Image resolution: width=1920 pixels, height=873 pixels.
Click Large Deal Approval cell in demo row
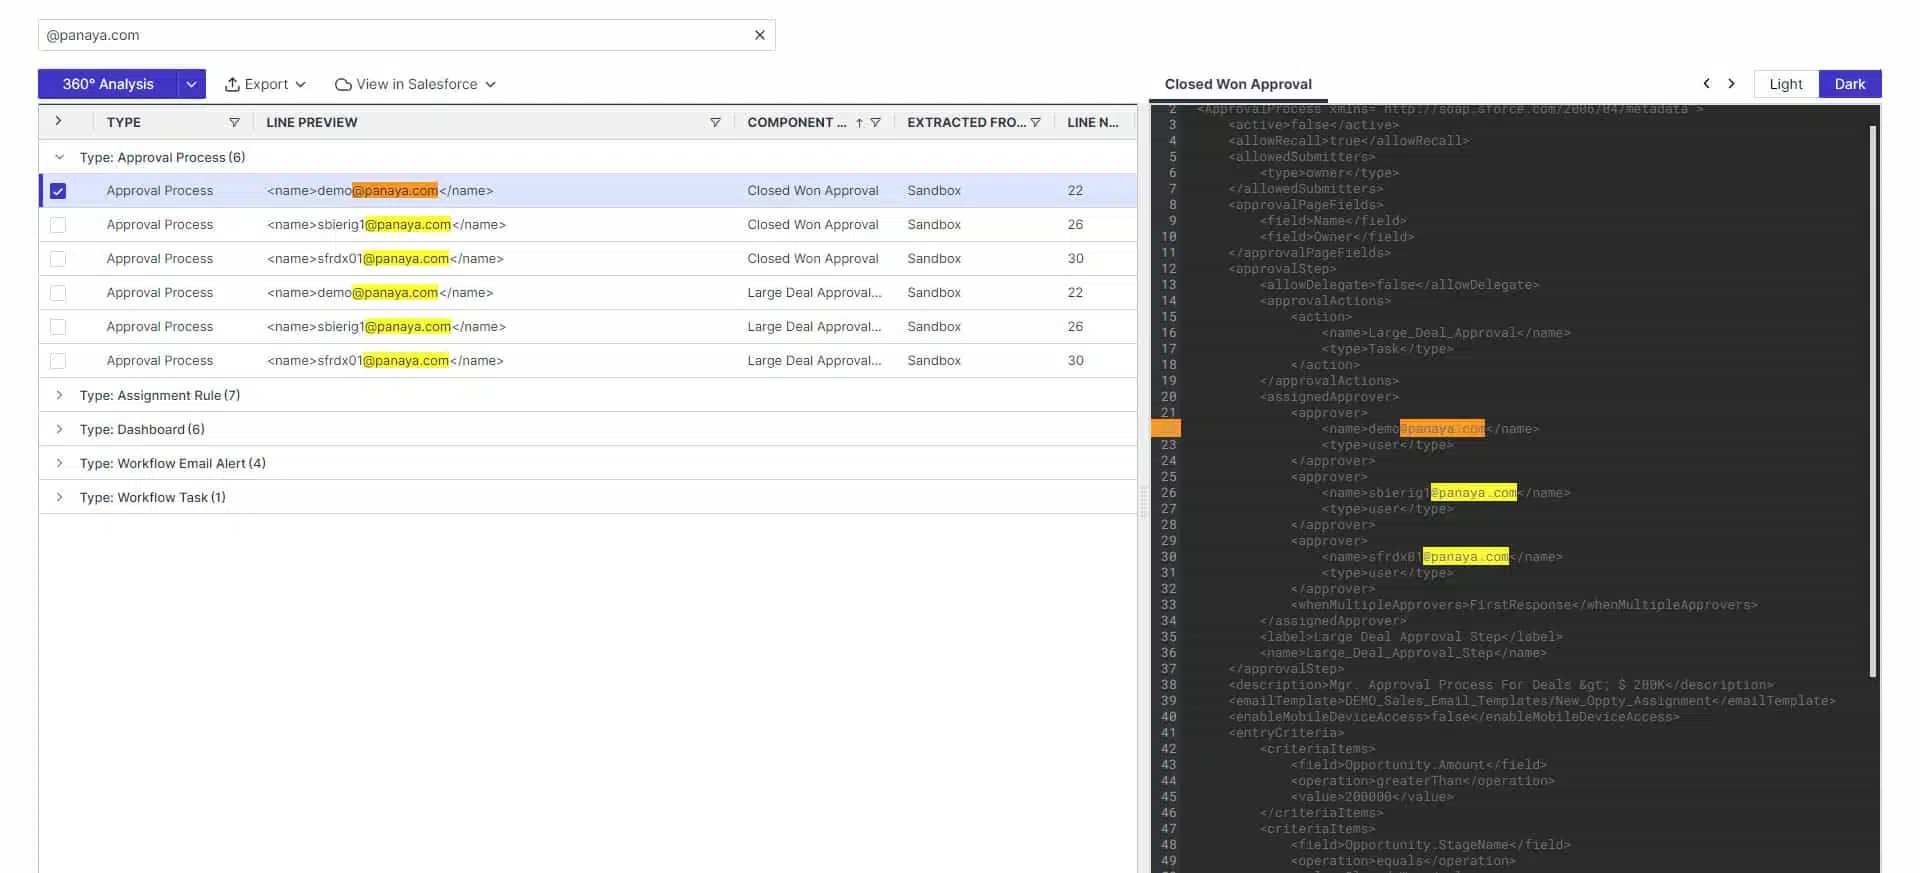[x=814, y=293]
